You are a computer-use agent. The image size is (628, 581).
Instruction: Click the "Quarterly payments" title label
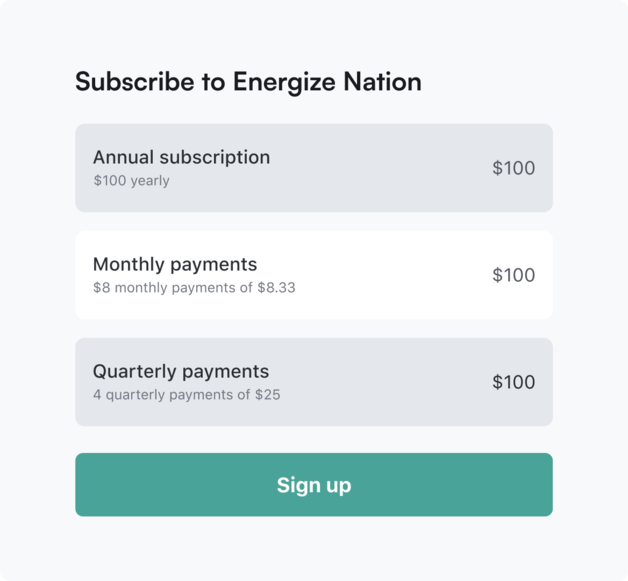(181, 372)
